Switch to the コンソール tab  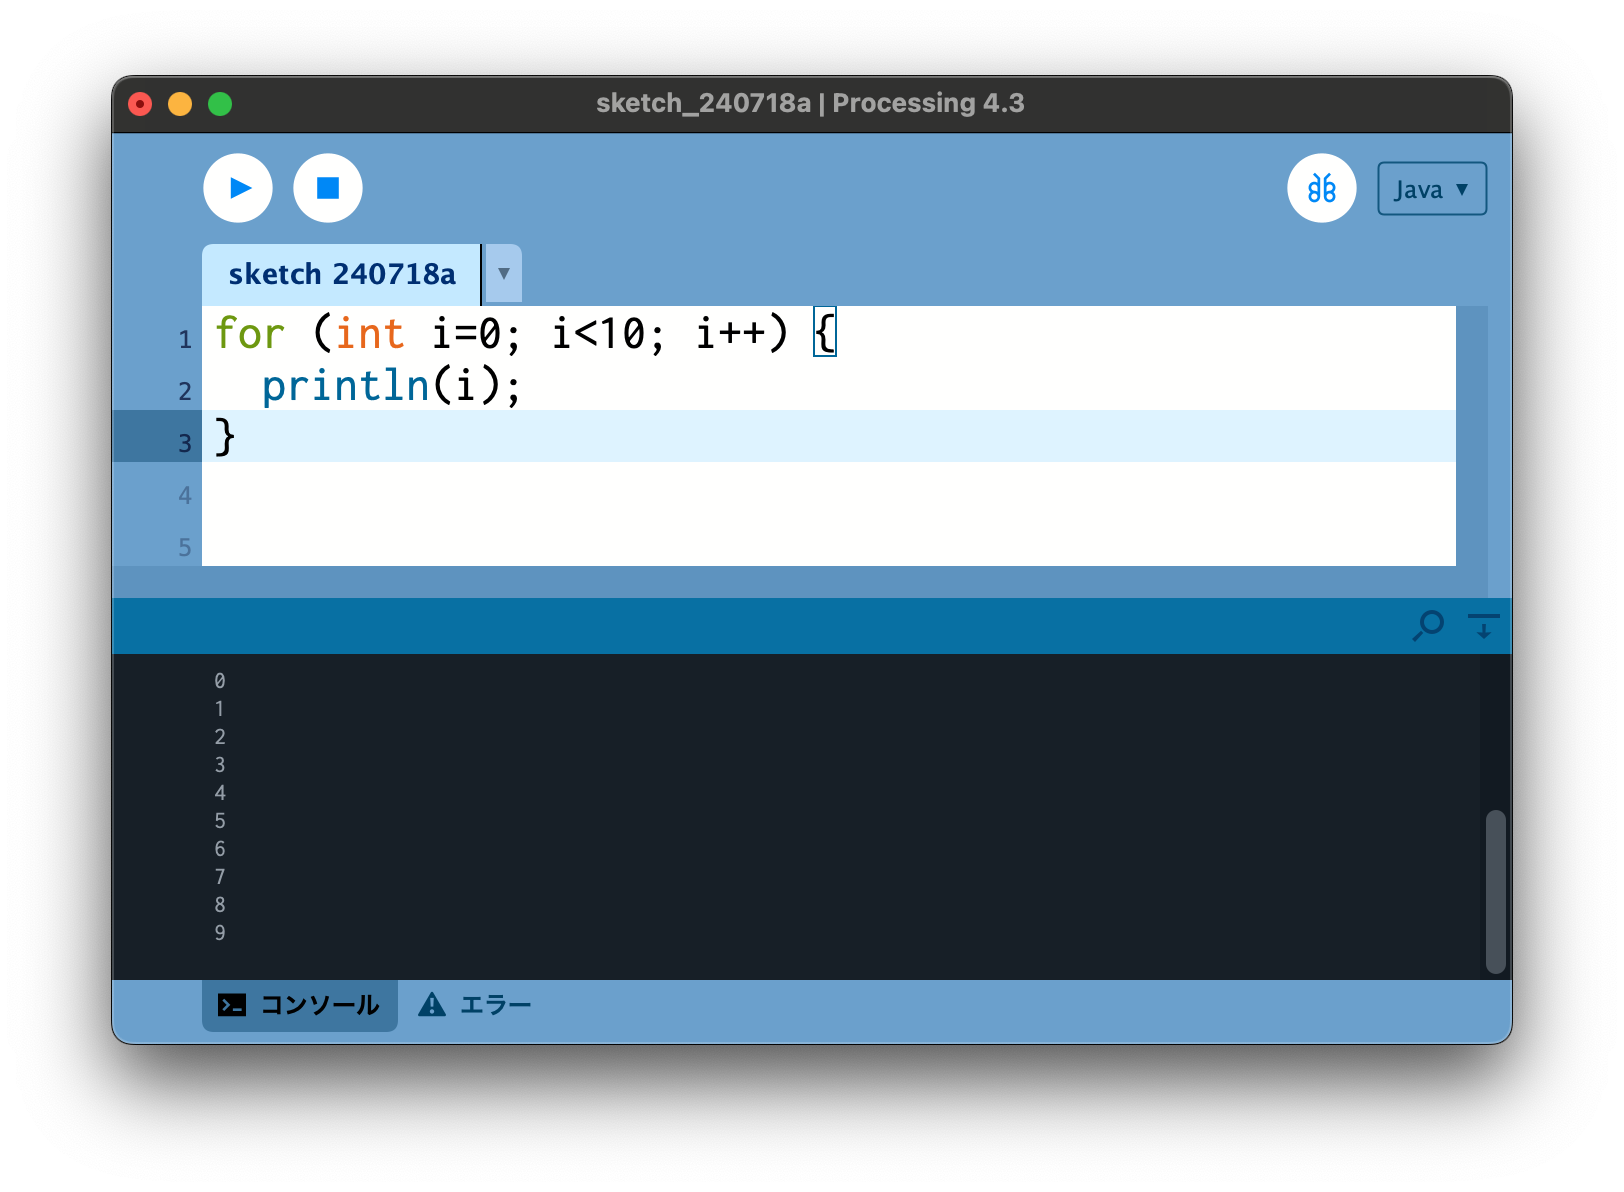300,1005
